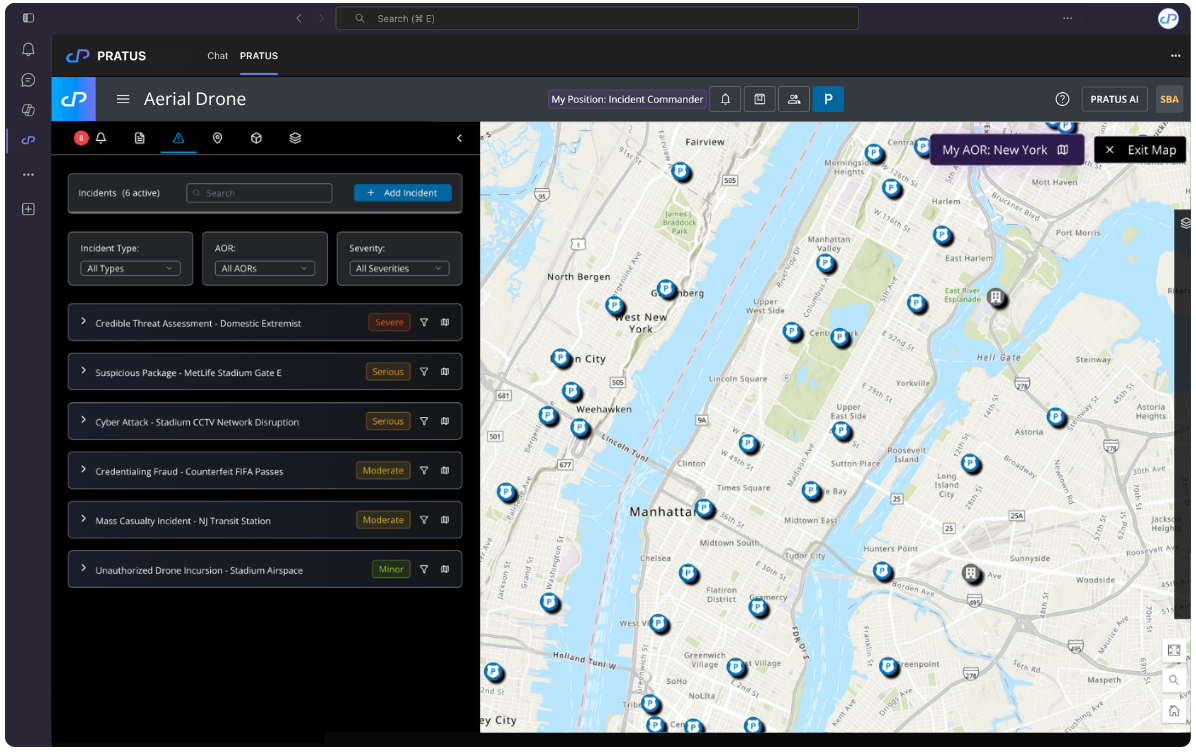Click the SBA user badge
1196x752 pixels.
[x=1169, y=99]
